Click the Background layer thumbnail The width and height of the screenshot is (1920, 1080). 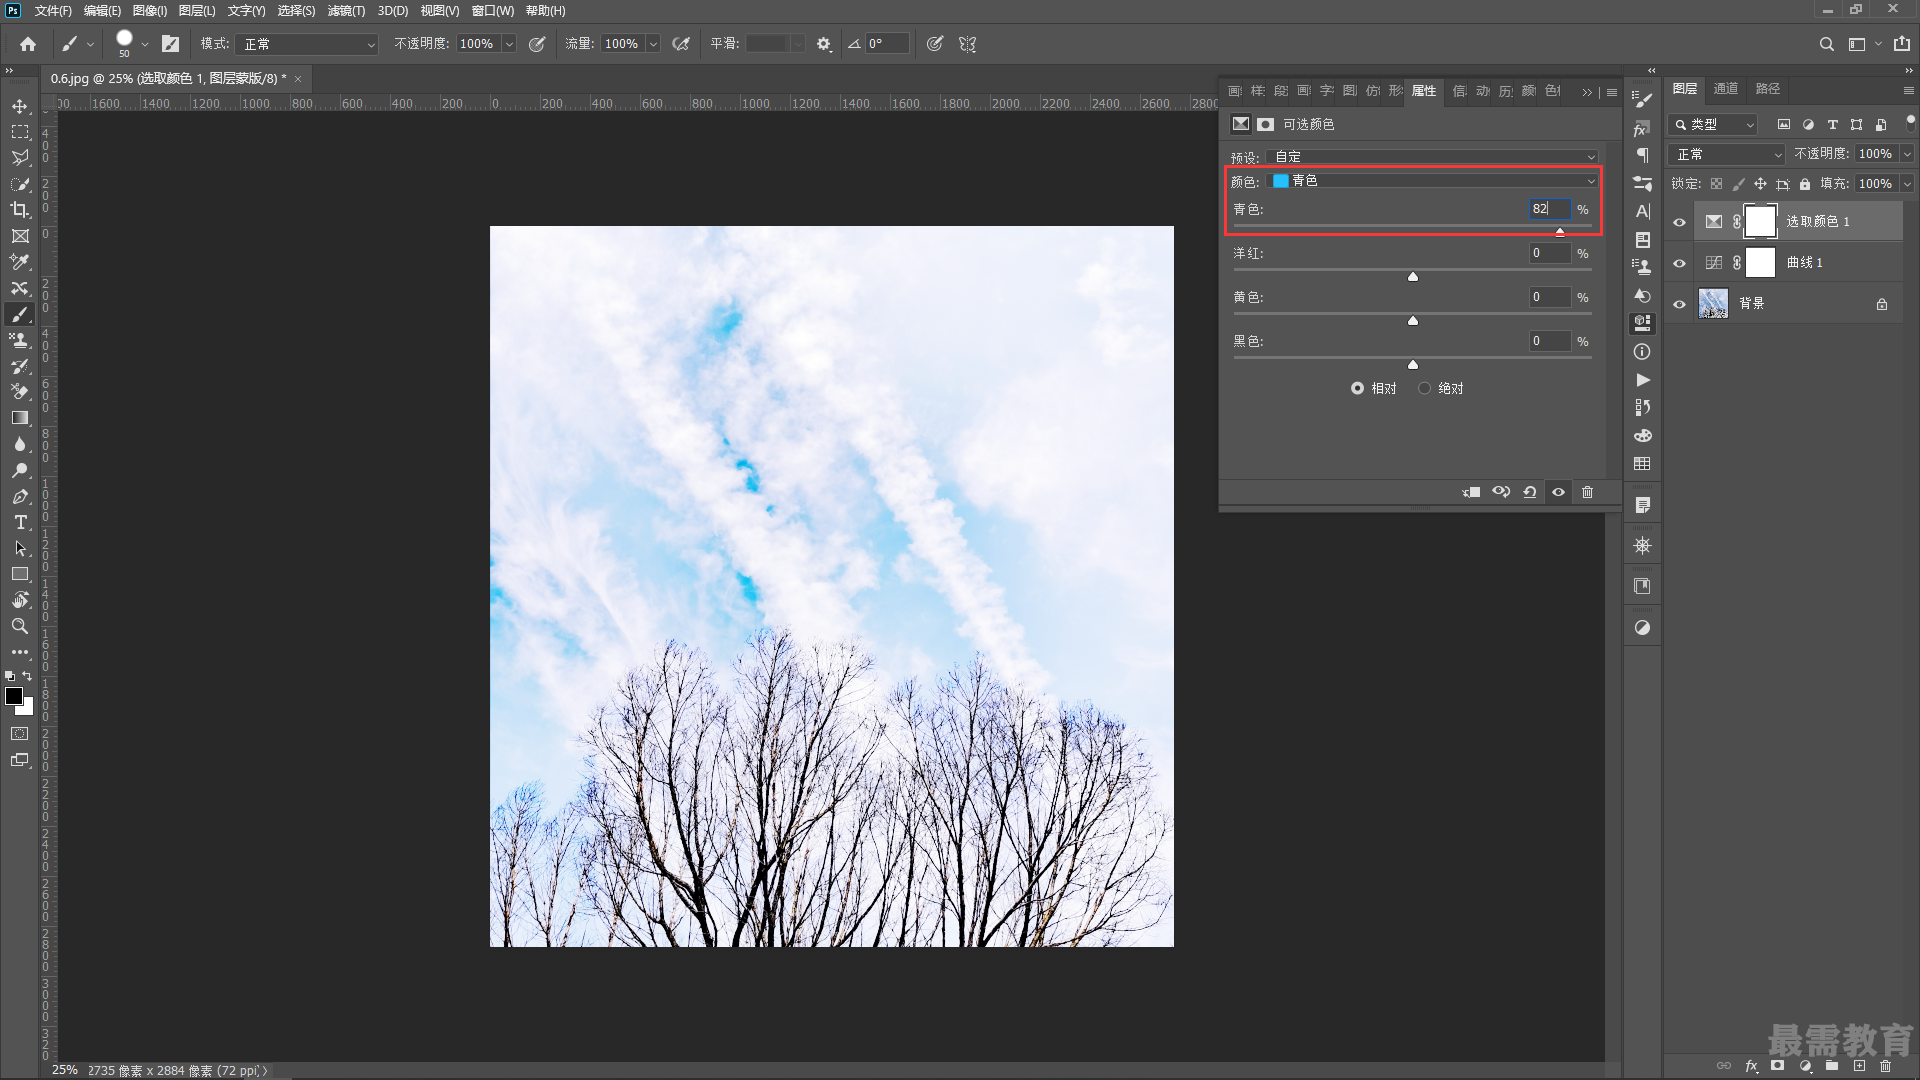[1713, 304]
